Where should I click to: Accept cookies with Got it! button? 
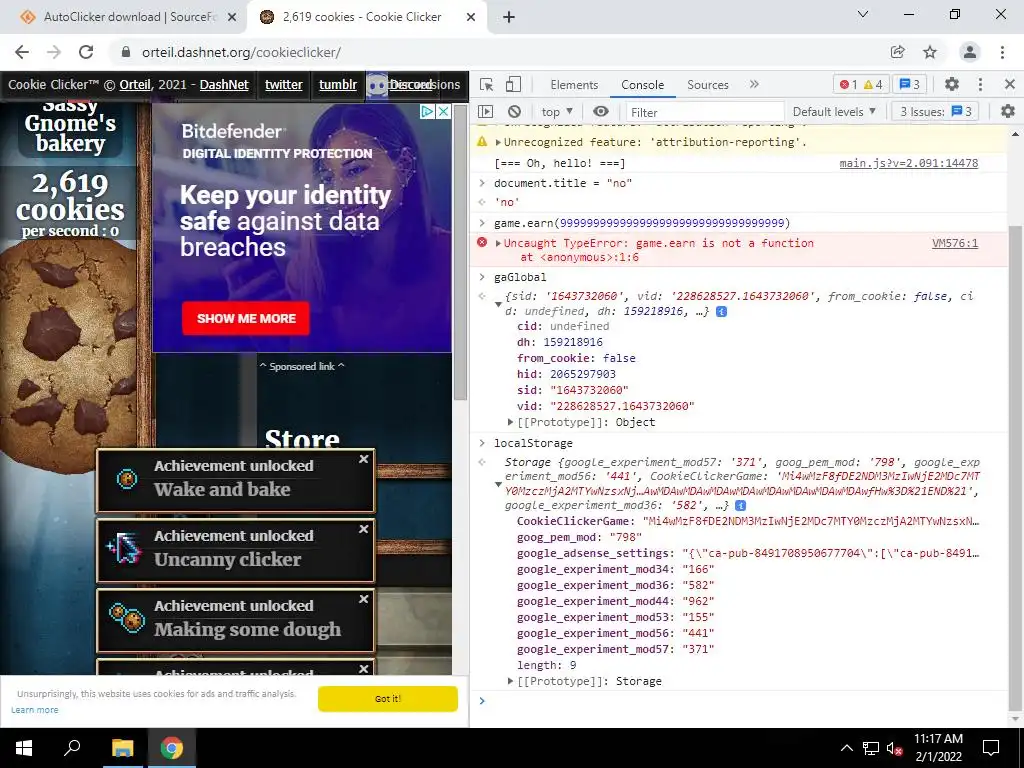click(x=388, y=699)
